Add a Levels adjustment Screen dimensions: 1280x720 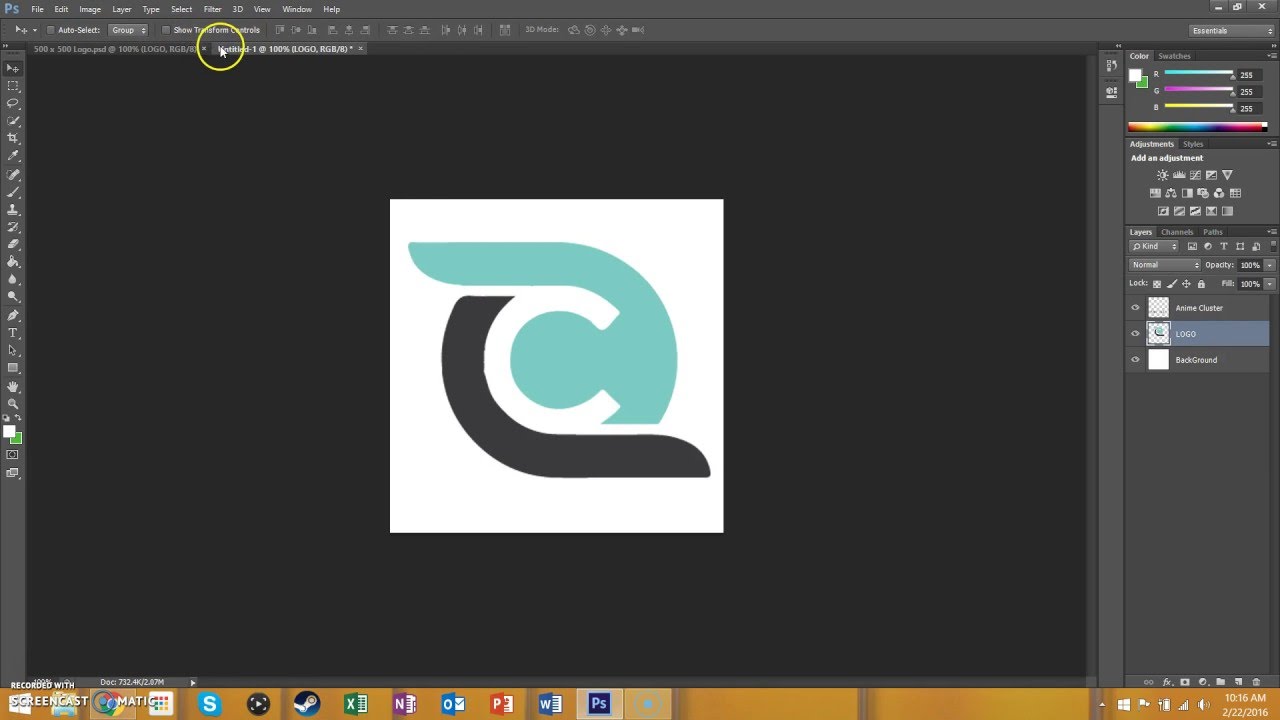1179,175
